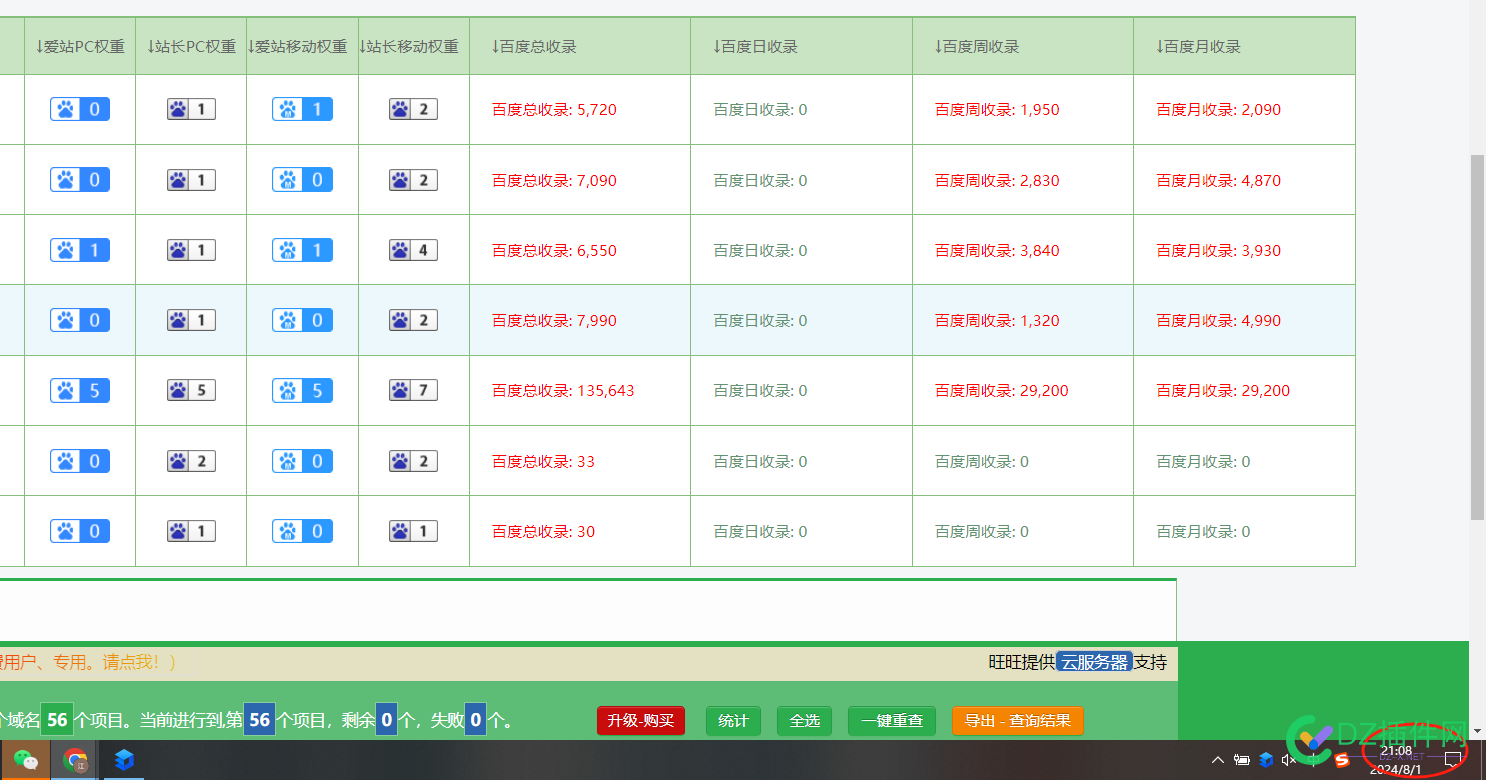Click 爱站移动权重 badge in 百度总收录 30 row

click(302, 531)
